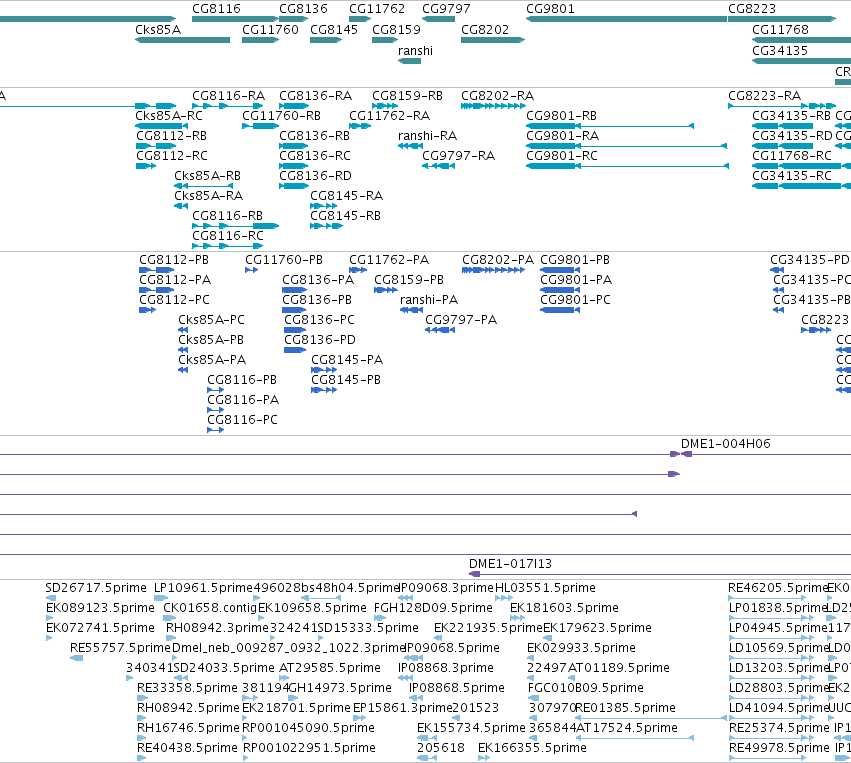The image size is (851, 763).
Task: Click protein CG9797-PA label
Action: pyautogui.click(x=461, y=320)
